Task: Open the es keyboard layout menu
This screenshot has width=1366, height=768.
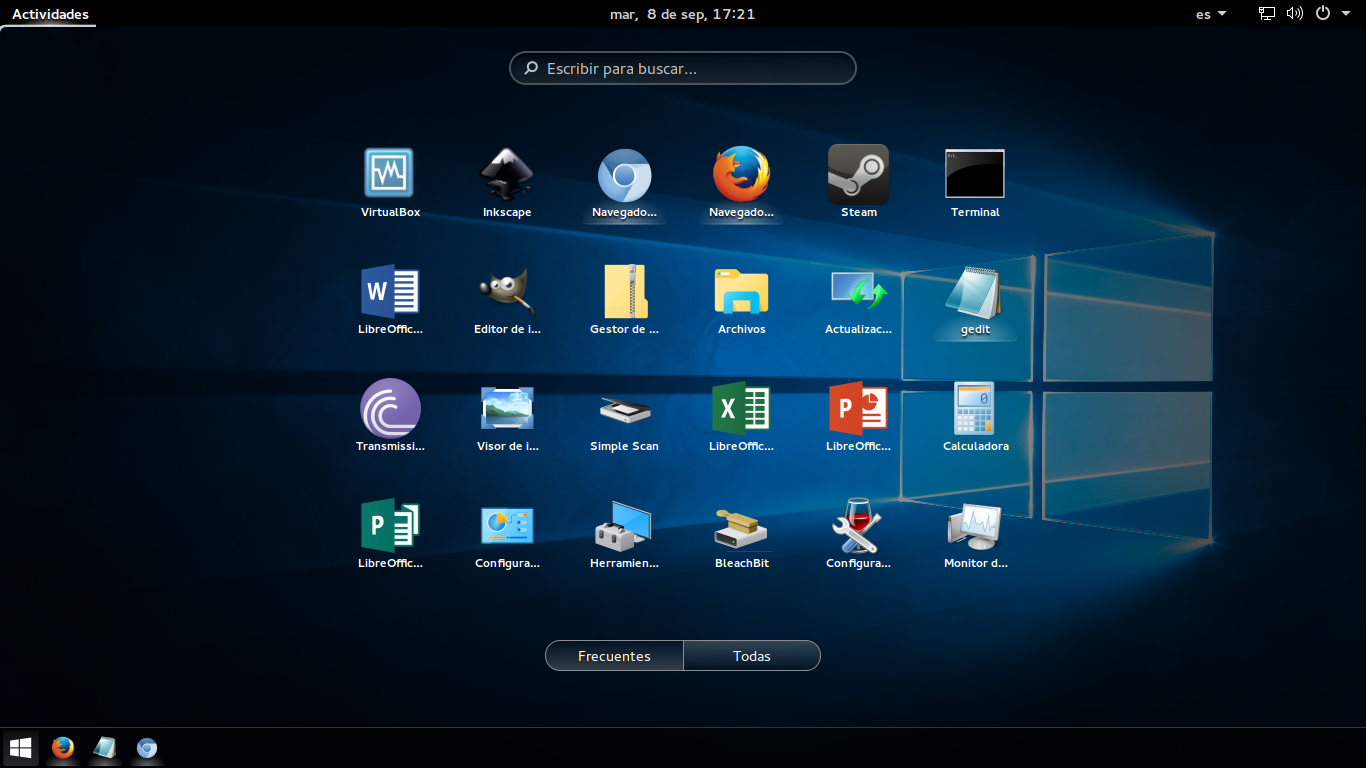Action: click(1209, 14)
